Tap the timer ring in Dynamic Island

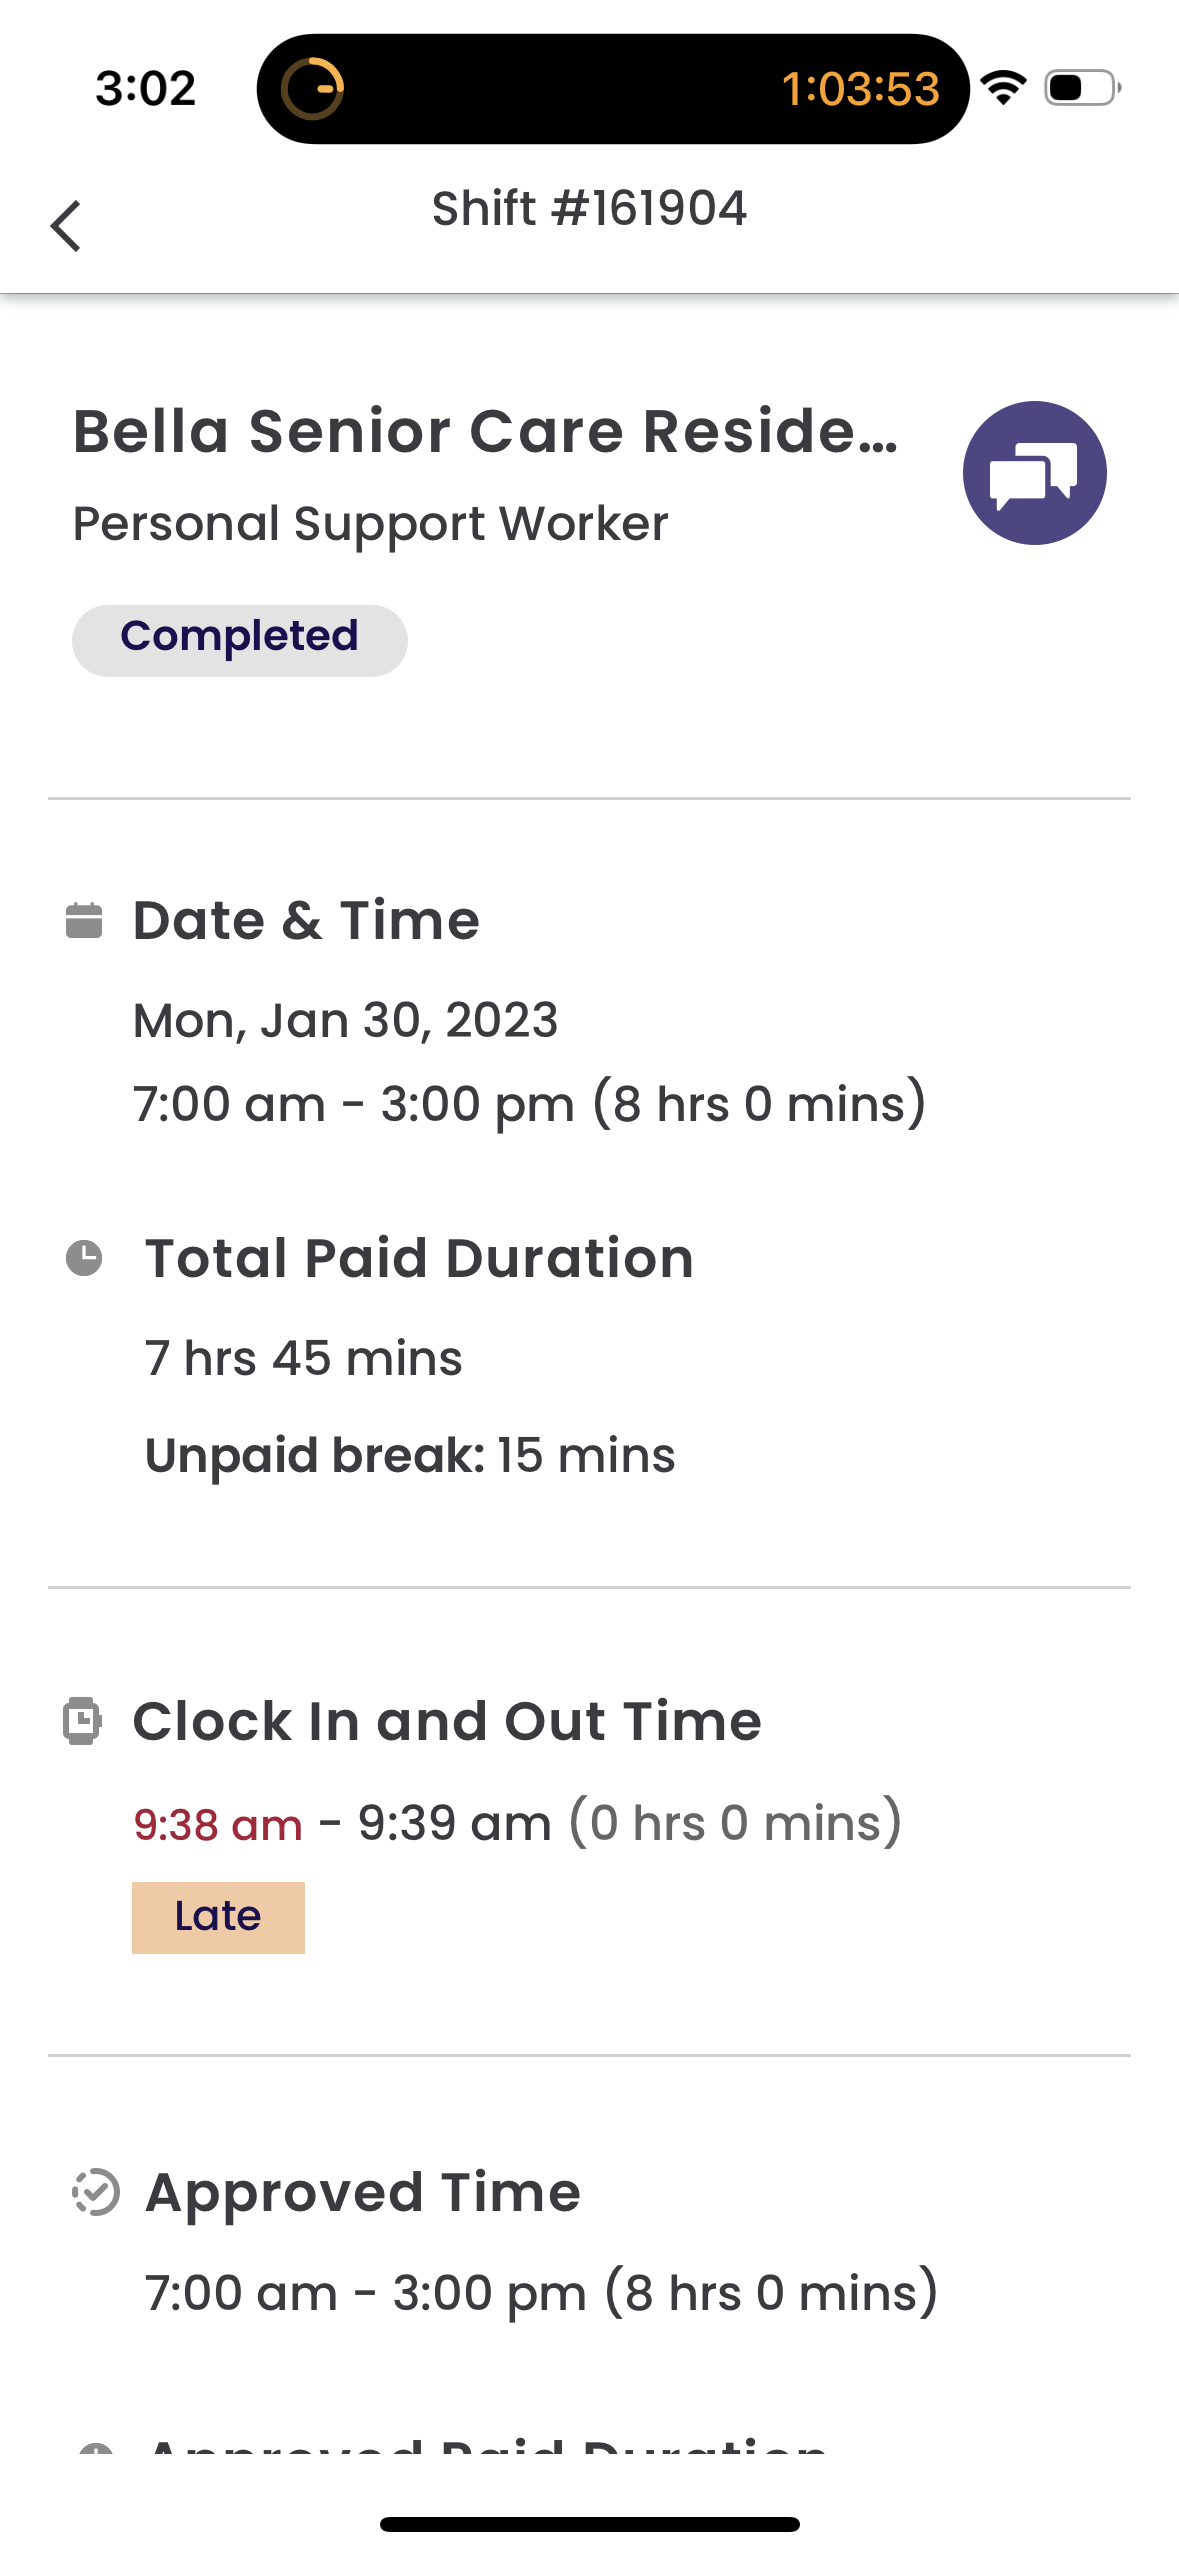(313, 89)
